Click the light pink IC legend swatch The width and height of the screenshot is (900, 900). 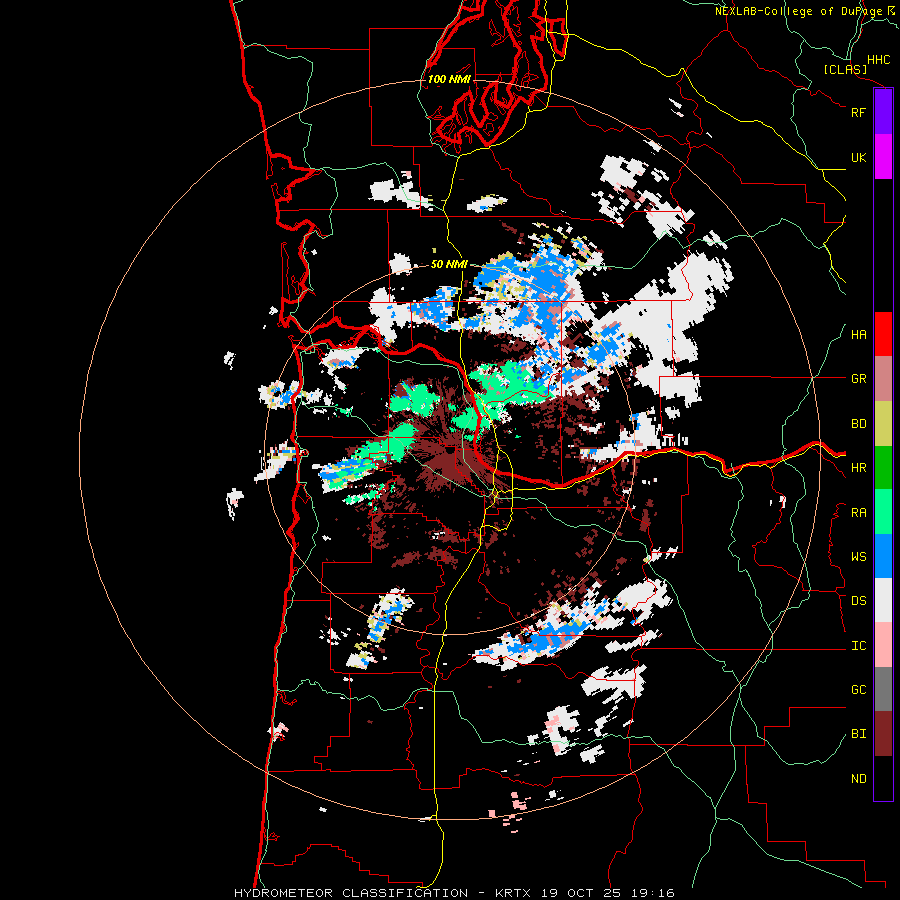tap(883, 645)
